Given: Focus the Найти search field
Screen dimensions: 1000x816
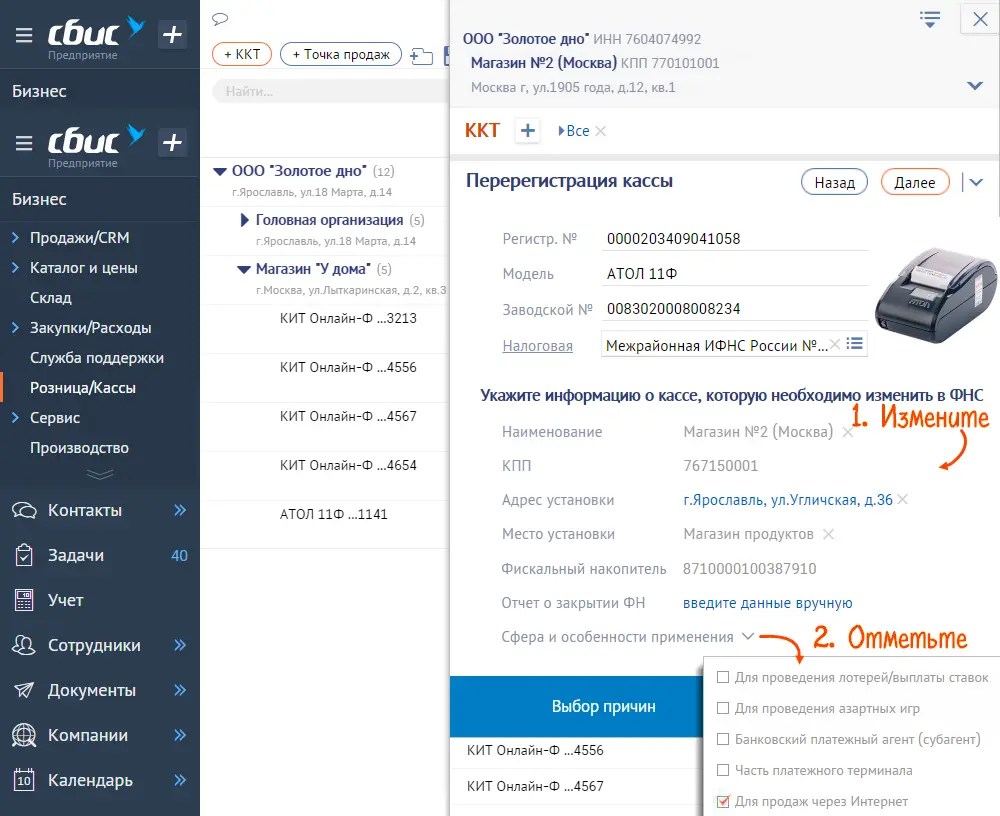Looking at the screenshot, I should (331, 91).
